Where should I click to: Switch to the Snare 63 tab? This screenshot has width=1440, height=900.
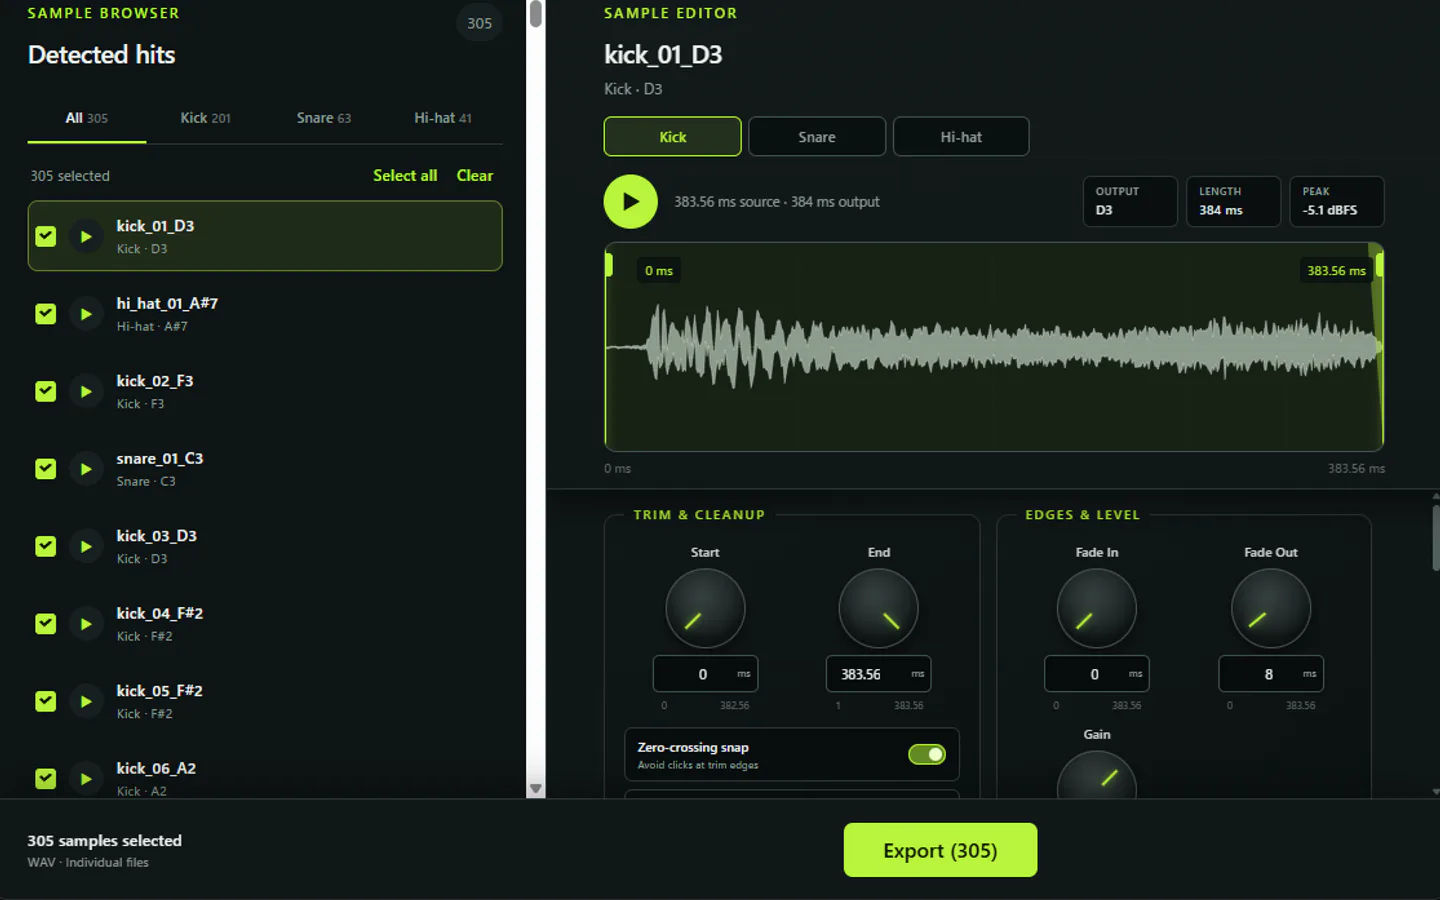click(324, 118)
